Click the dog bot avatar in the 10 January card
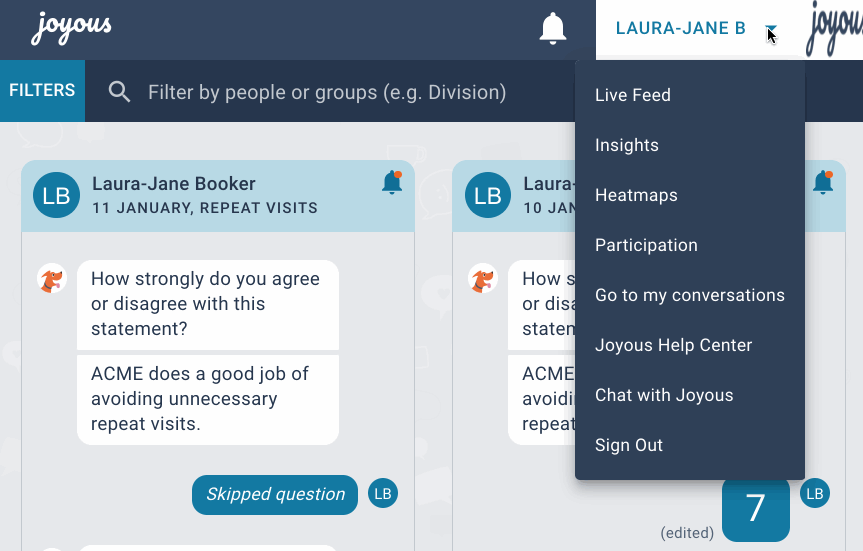The width and height of the screenshot is (863, 551). pos(483,279)
